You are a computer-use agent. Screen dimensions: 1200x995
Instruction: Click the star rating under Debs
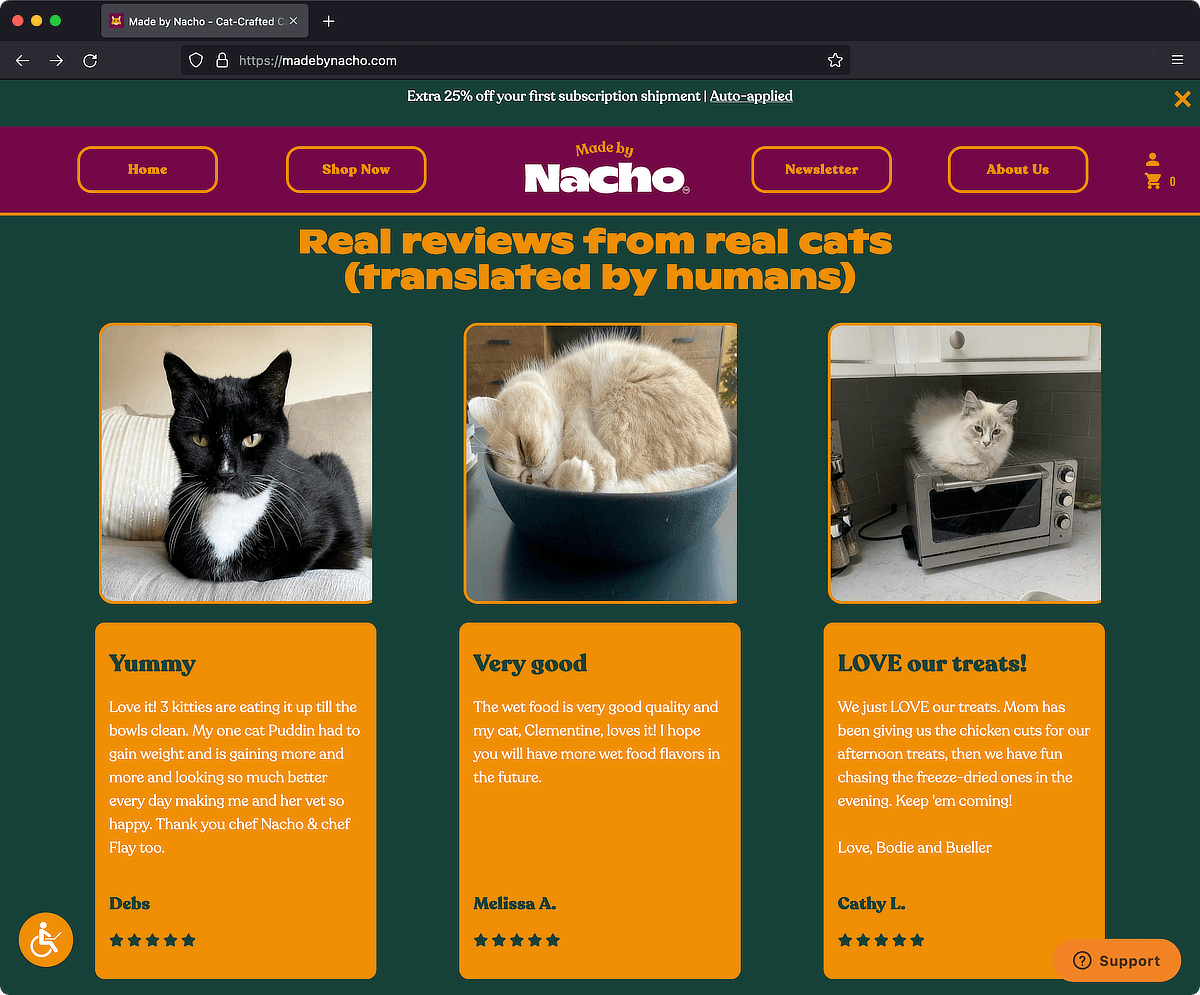pyautogui.click(x=152, y=940)
